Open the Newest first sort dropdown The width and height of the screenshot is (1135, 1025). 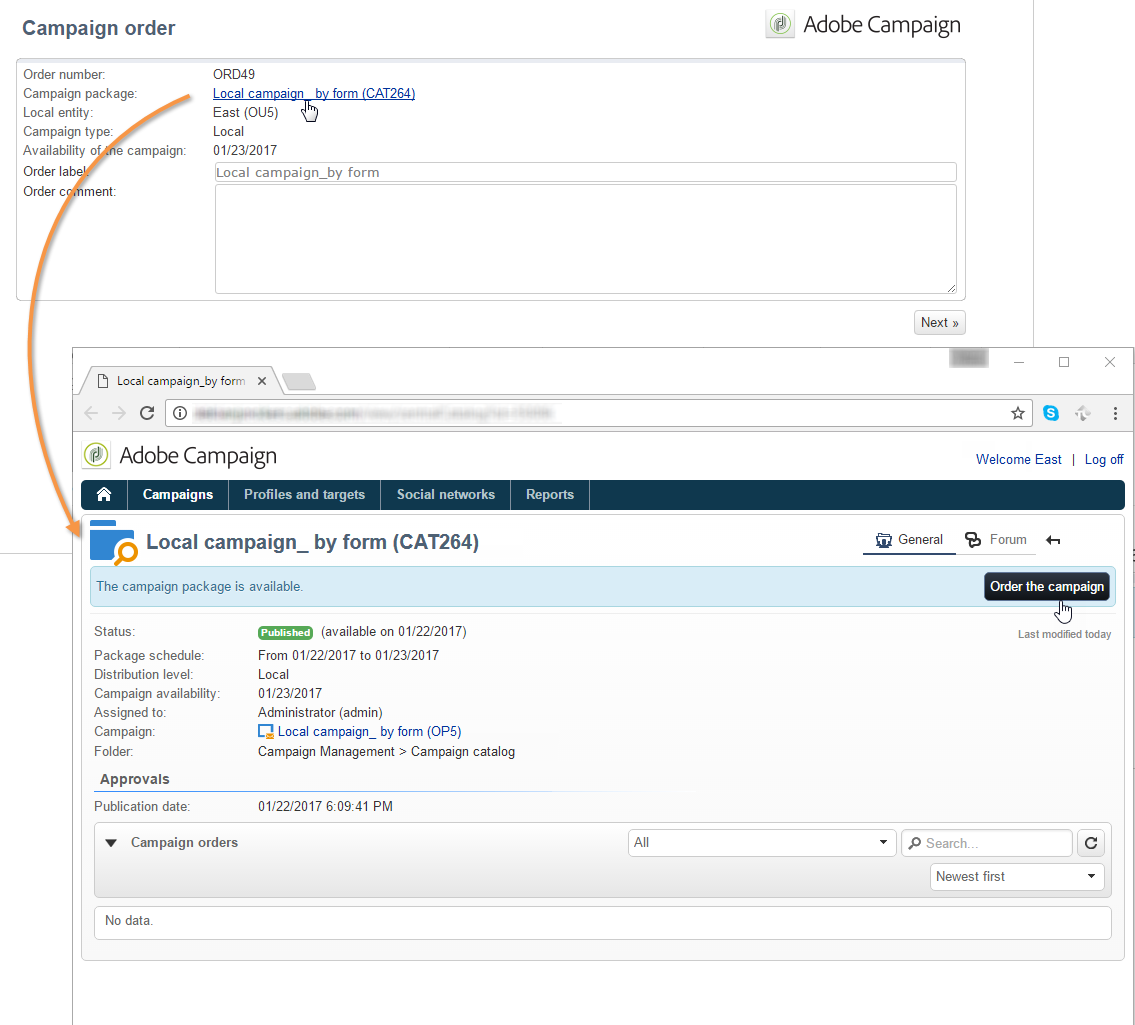[1016, 877]
